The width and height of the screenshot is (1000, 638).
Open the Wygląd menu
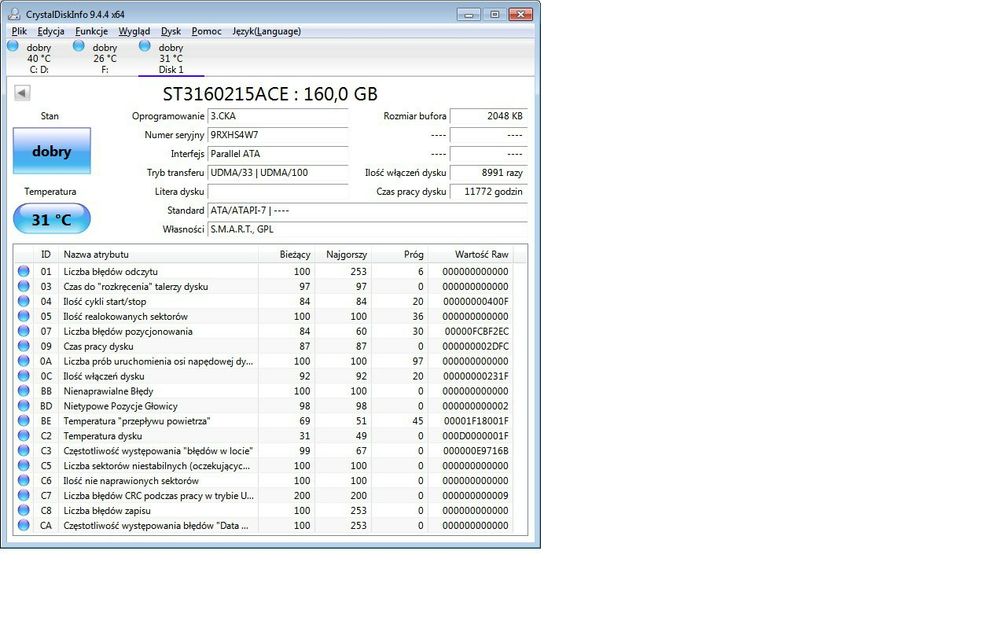point(134,31)
